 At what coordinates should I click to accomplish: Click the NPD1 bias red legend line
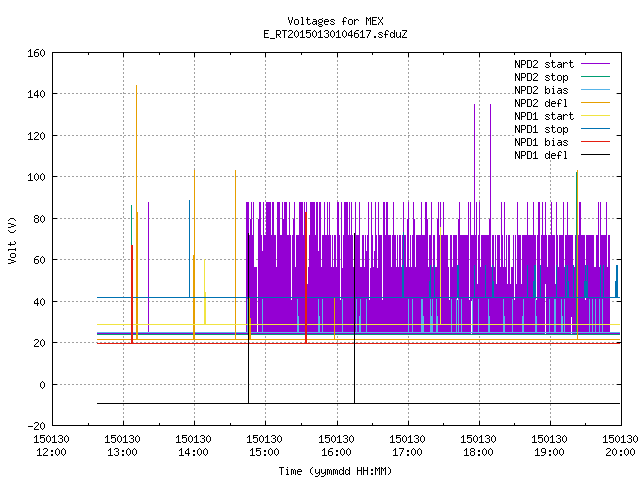coord(595,142)
